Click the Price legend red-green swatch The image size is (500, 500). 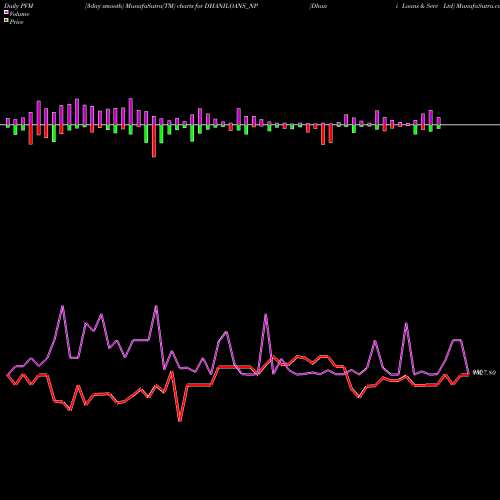coord(6,21)
